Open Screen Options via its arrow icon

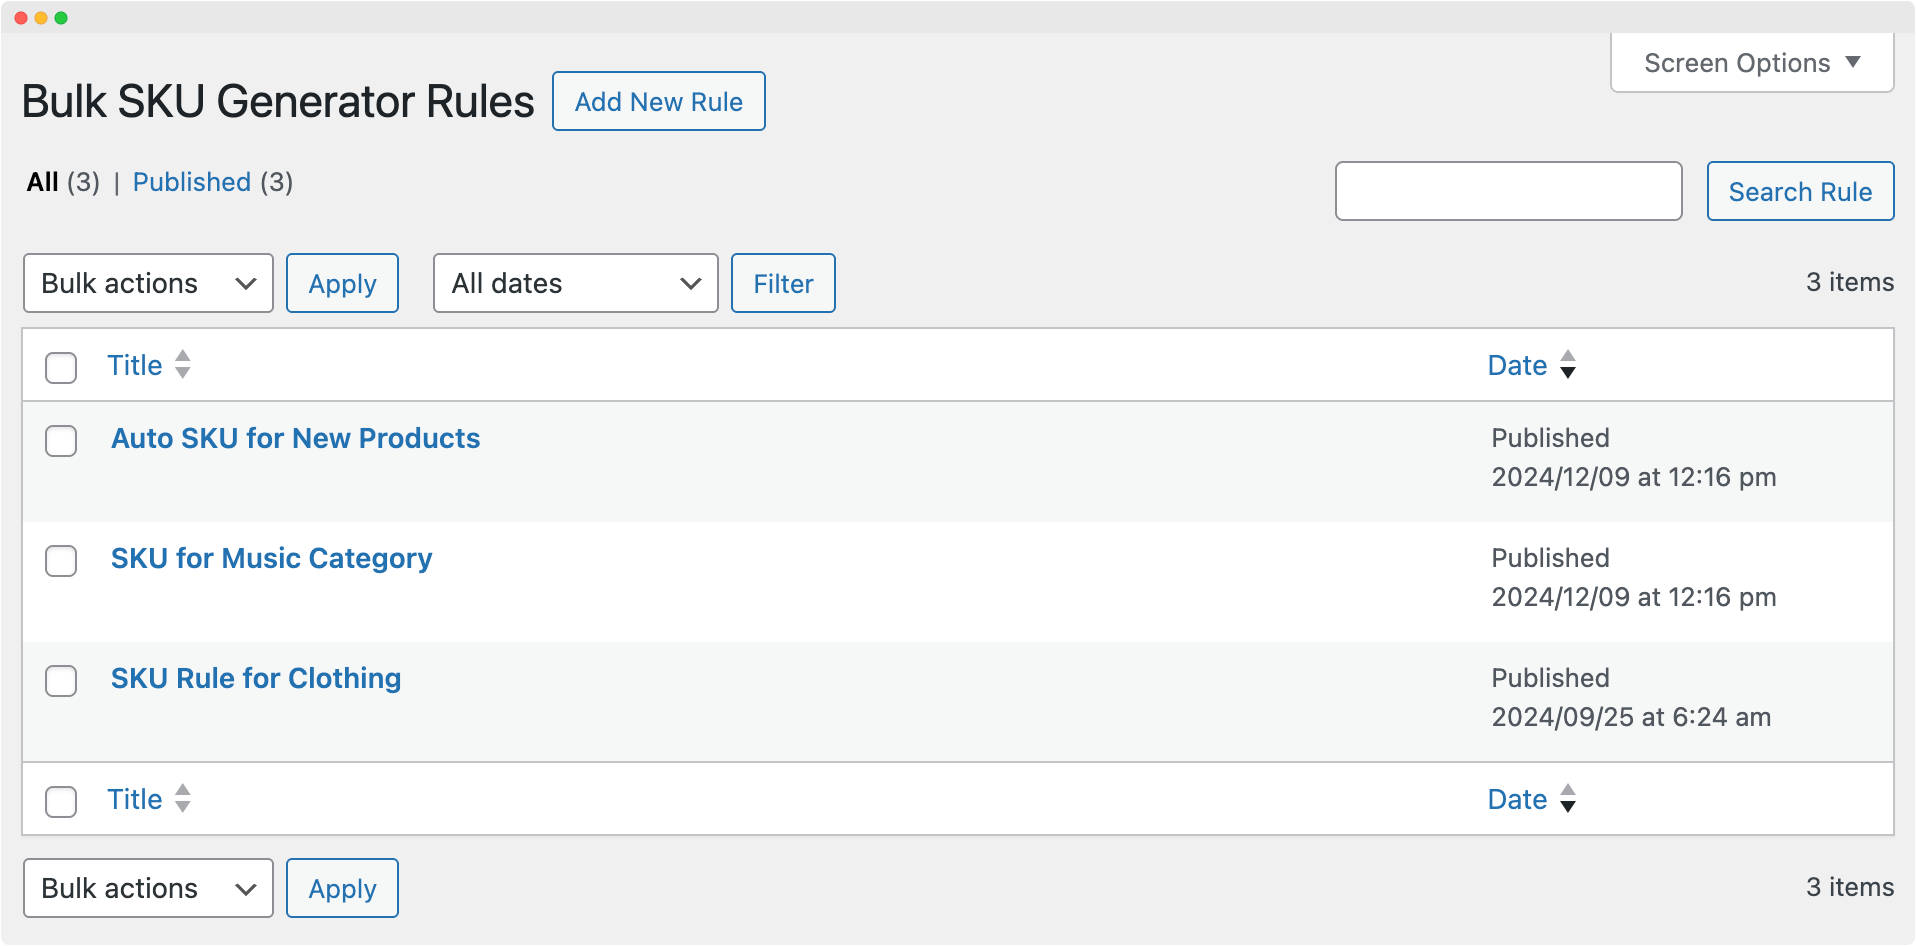coord(1856,62)
